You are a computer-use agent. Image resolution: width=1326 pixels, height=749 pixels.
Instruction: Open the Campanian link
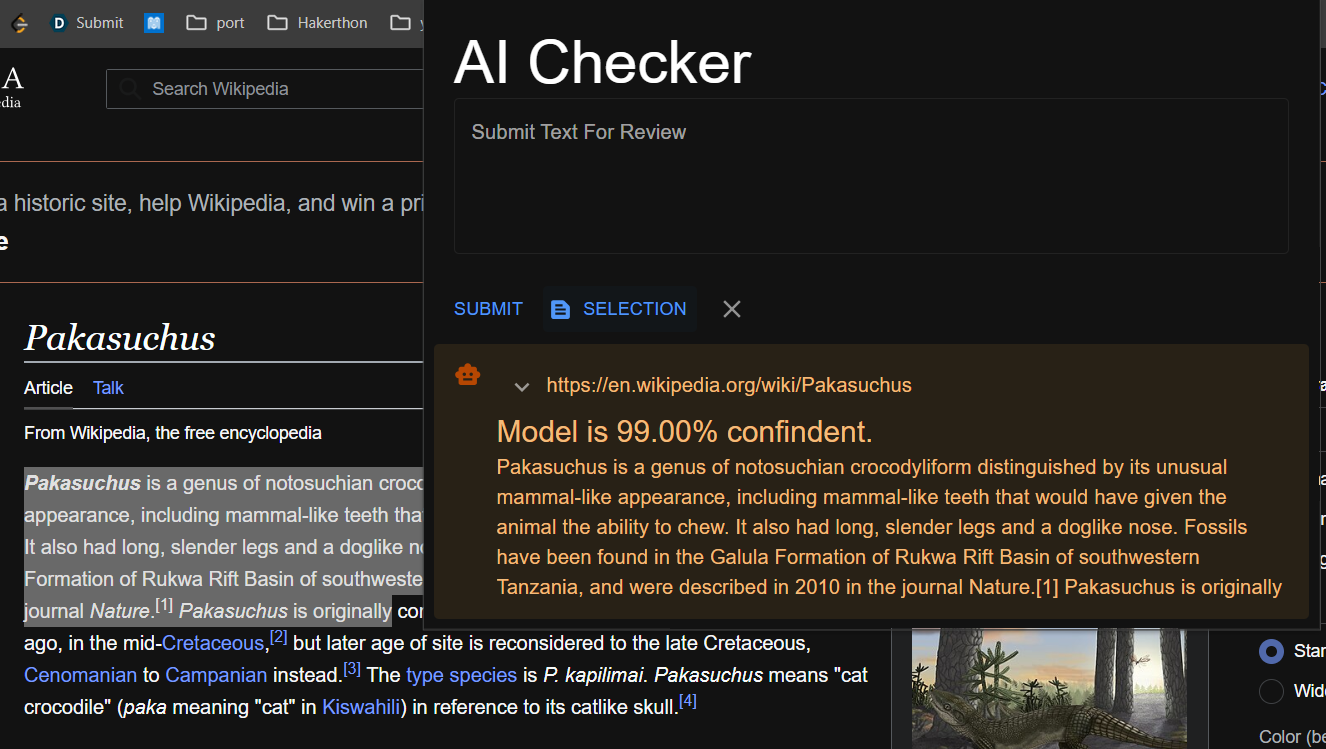(x=216, y=675)
